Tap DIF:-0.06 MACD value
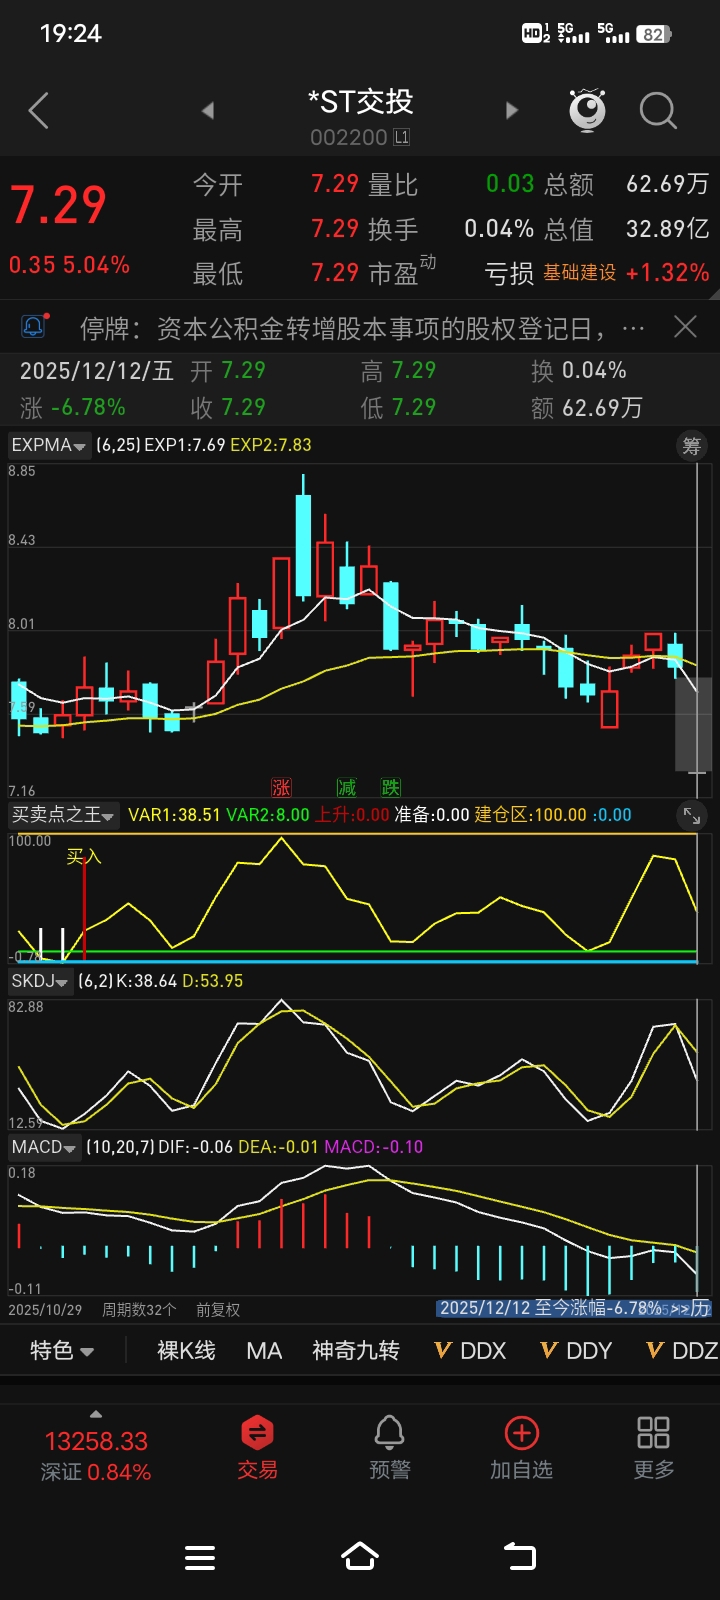Screen dimensions: 720x1600 (195, 1147)
